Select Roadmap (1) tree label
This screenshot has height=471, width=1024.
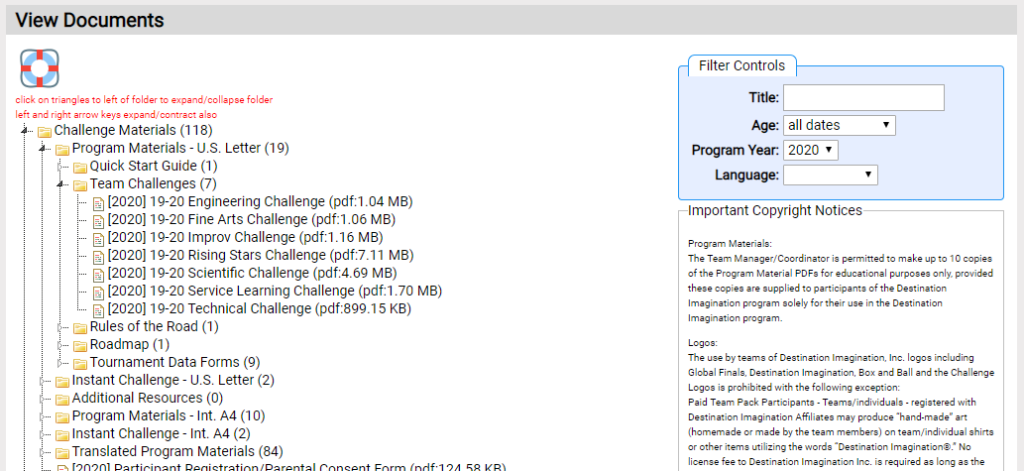130,344
